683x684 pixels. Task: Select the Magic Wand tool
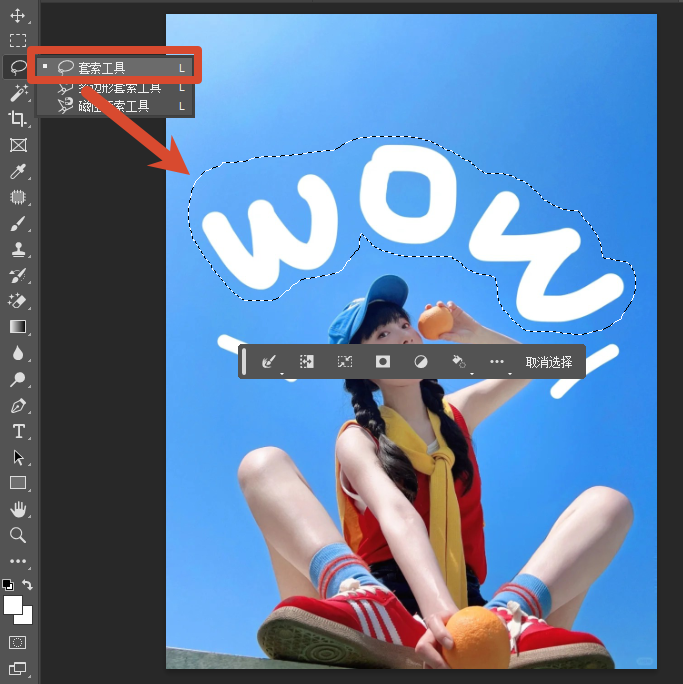pos(17,93)
